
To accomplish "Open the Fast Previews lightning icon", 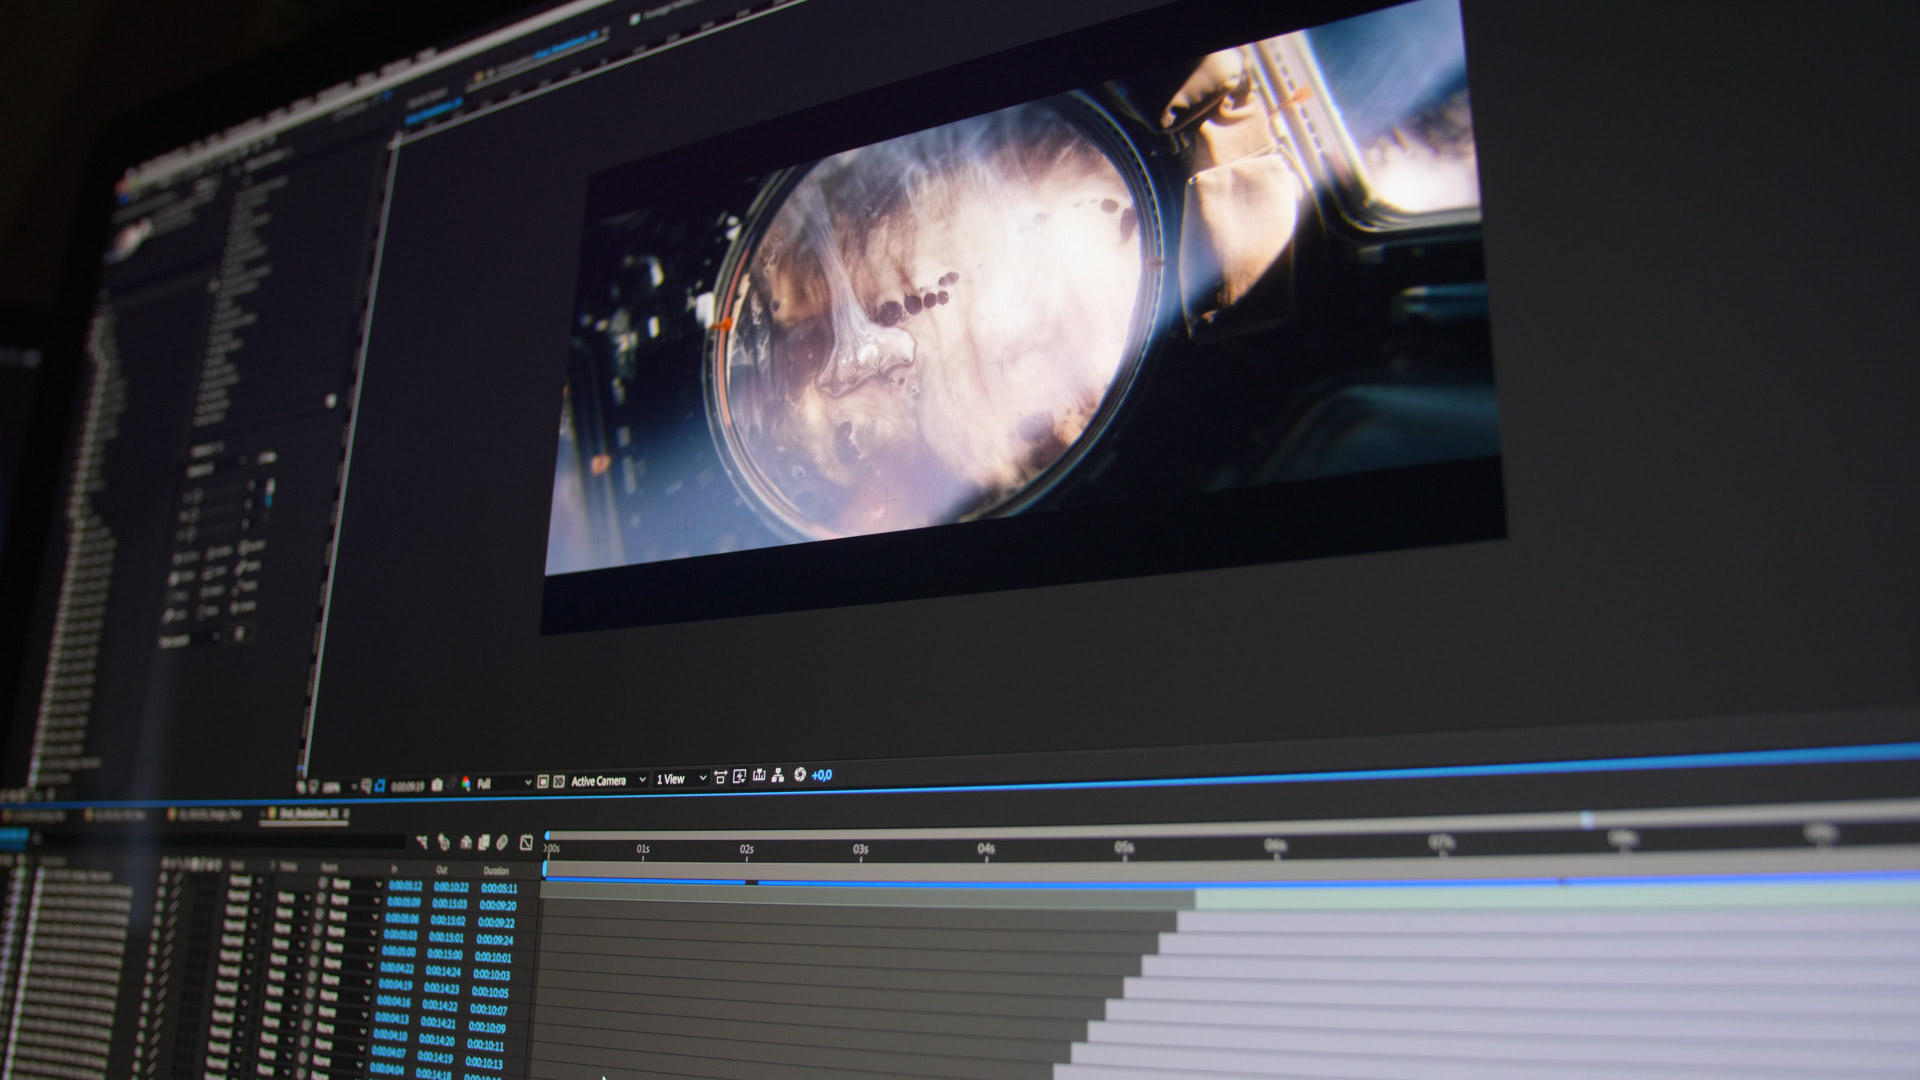I will pos(739,777).
